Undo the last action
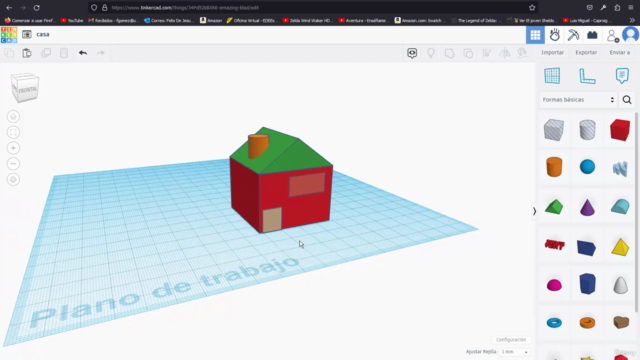640x360 pixels. (x=83, y=53)
